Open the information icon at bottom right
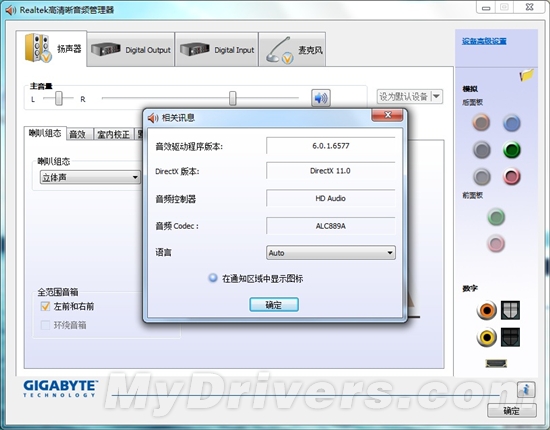 pyautogui.click(x=526, y=389)
